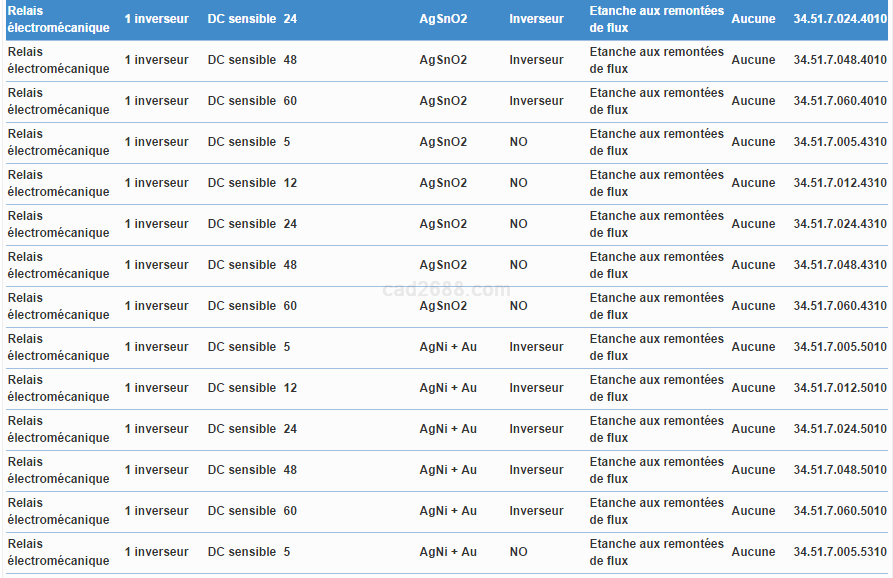Select part number 34.51.7.005.5310

coord(839,552)
